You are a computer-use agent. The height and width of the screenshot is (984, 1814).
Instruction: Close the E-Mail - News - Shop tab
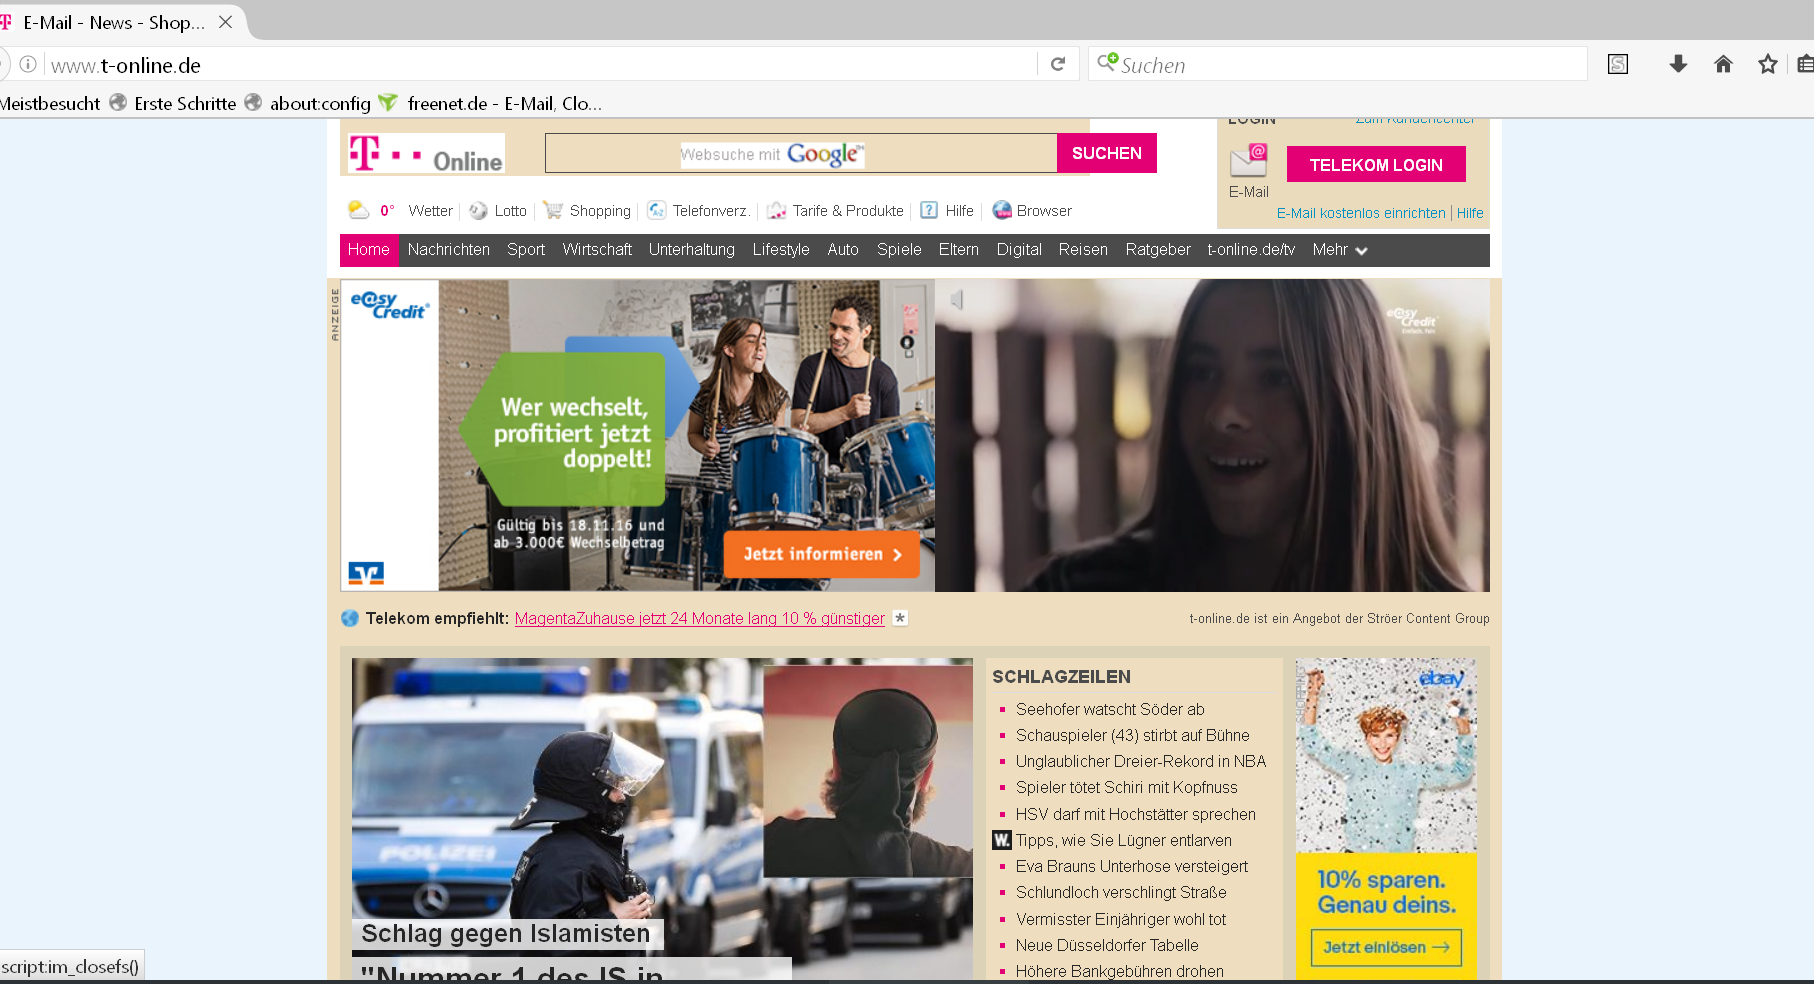click(x=226, y=22)
